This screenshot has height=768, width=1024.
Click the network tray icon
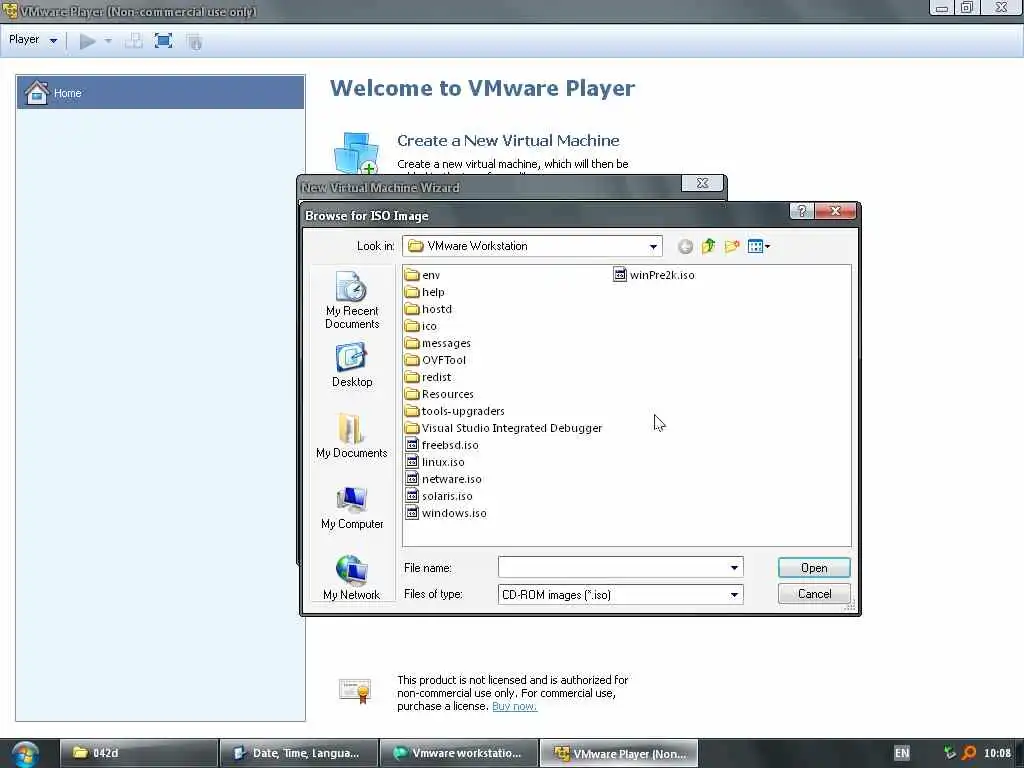(x=950, y=753)
